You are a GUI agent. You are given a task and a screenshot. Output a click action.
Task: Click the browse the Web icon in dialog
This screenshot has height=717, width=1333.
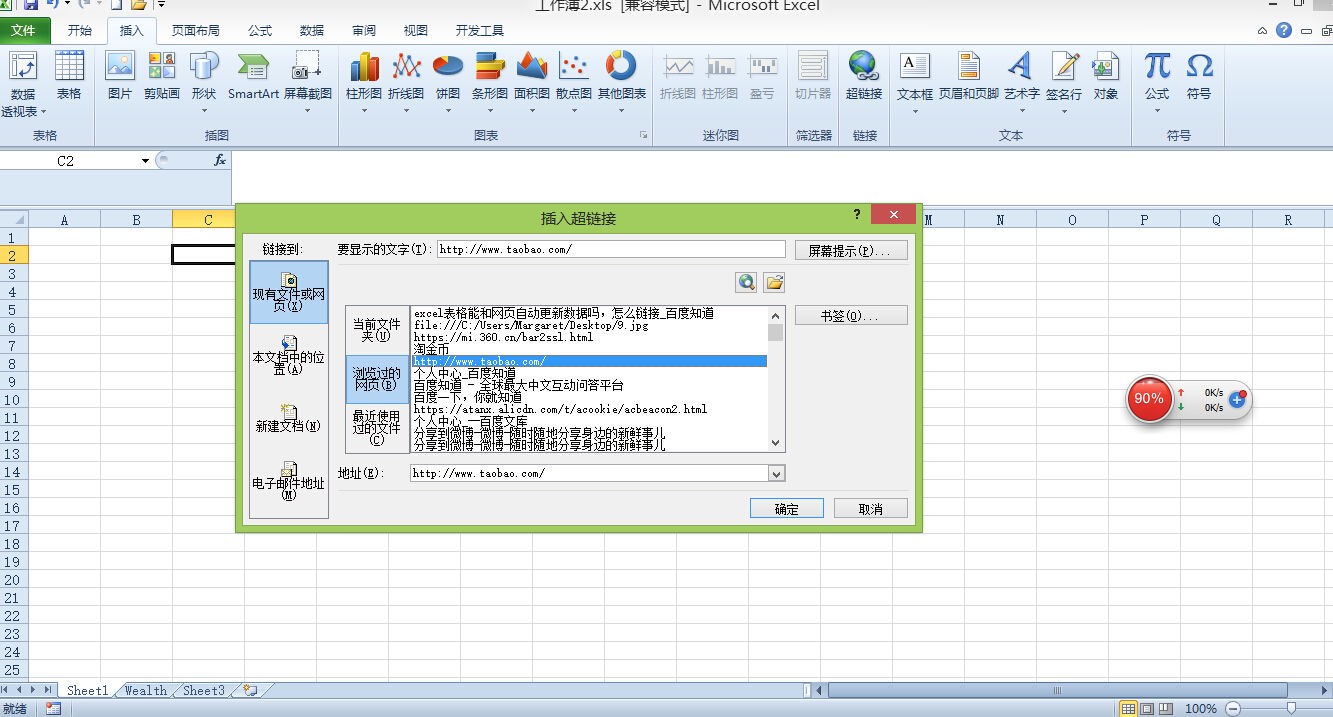[746, 283]
